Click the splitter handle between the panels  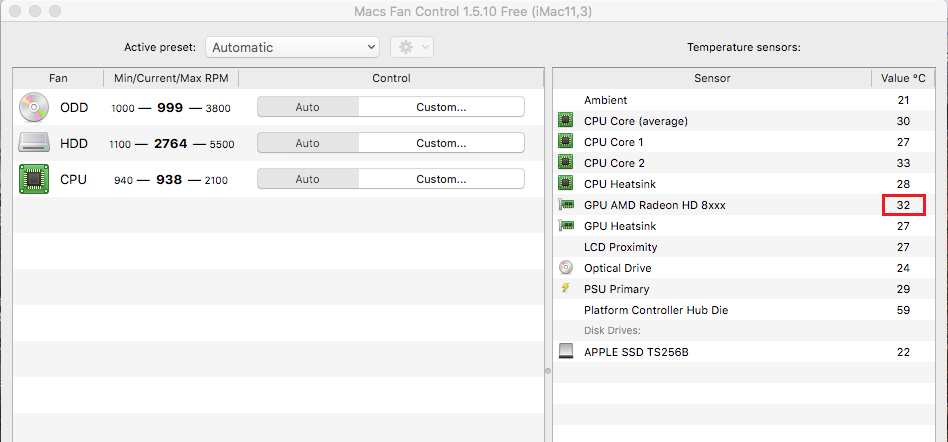click(x=547, y=371)
